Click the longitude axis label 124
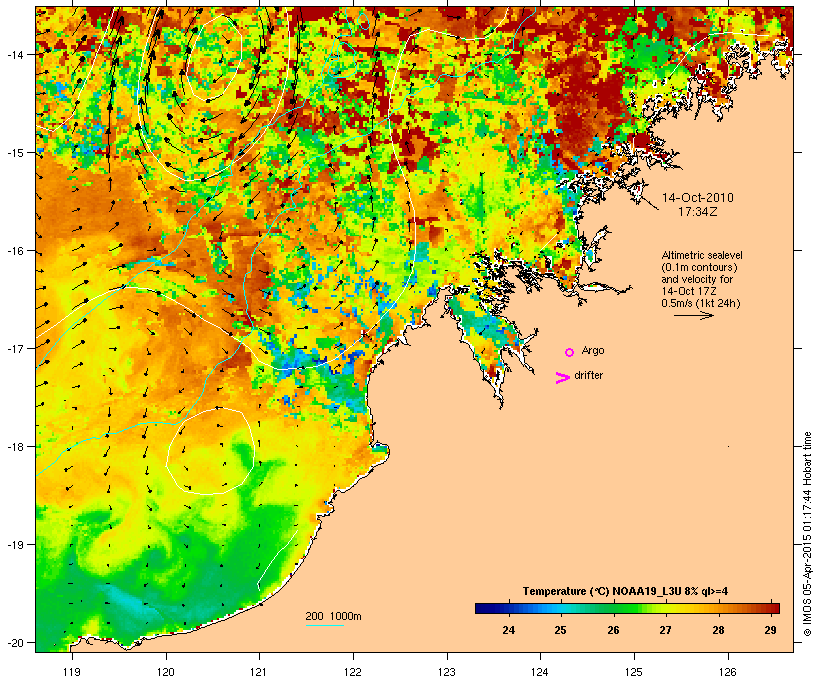Screen dimensions: 820x680 540,672
